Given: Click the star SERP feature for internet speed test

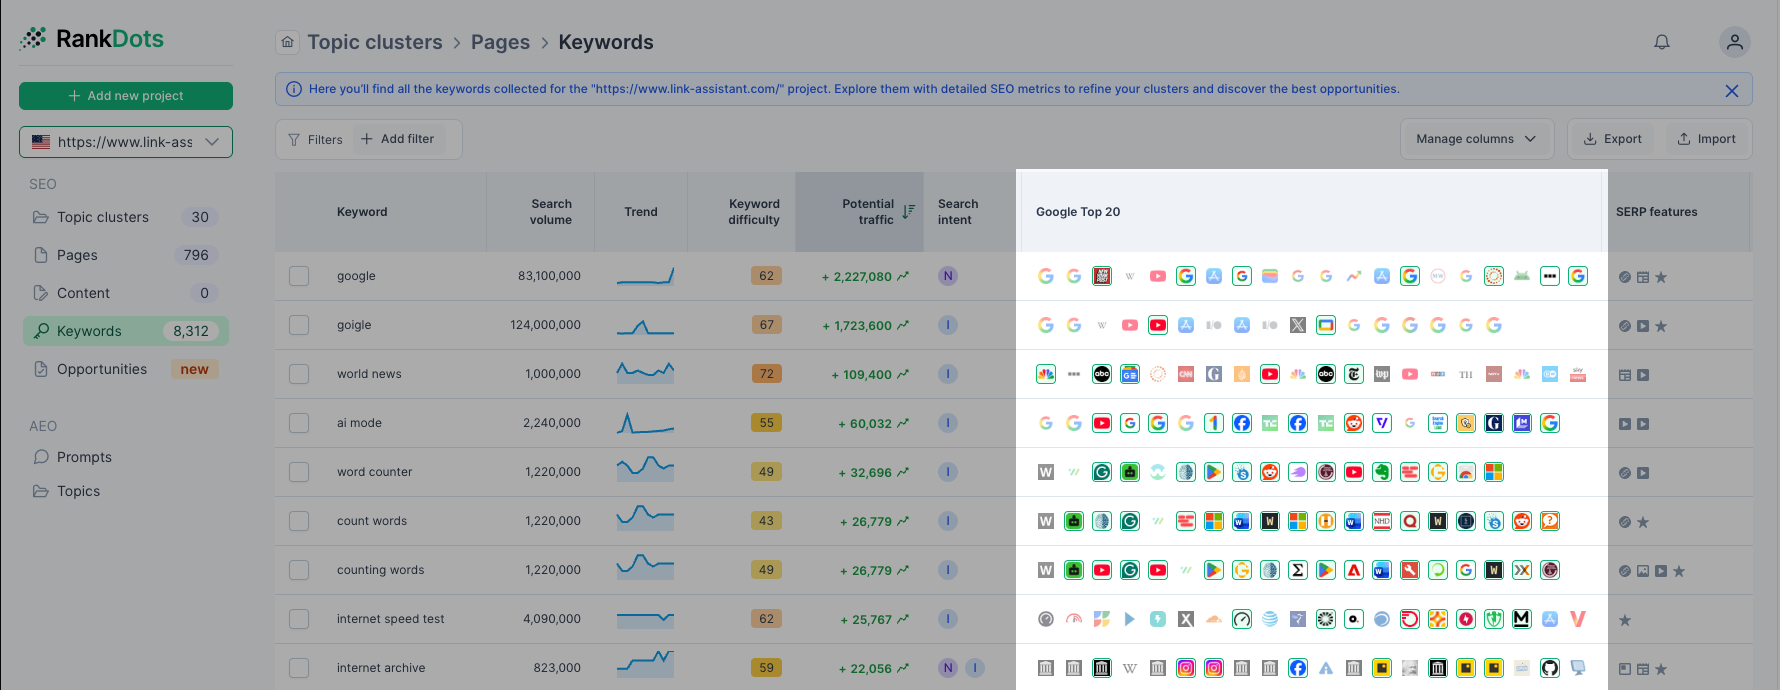Looking at the screenshot, I should tap(1625, 620).
